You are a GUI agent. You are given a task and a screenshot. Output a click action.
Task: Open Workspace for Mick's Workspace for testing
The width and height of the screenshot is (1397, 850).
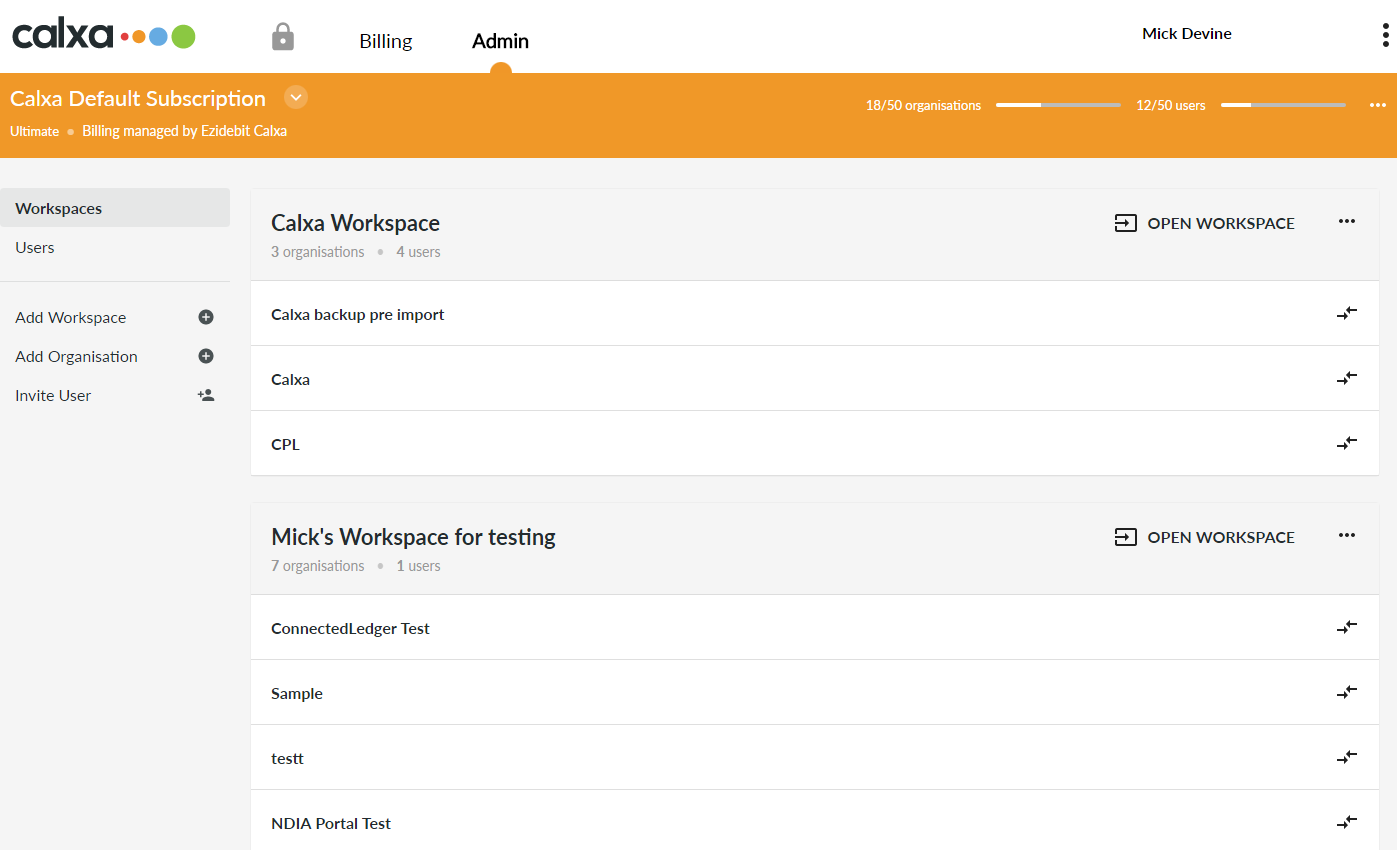coord(1205,537)
